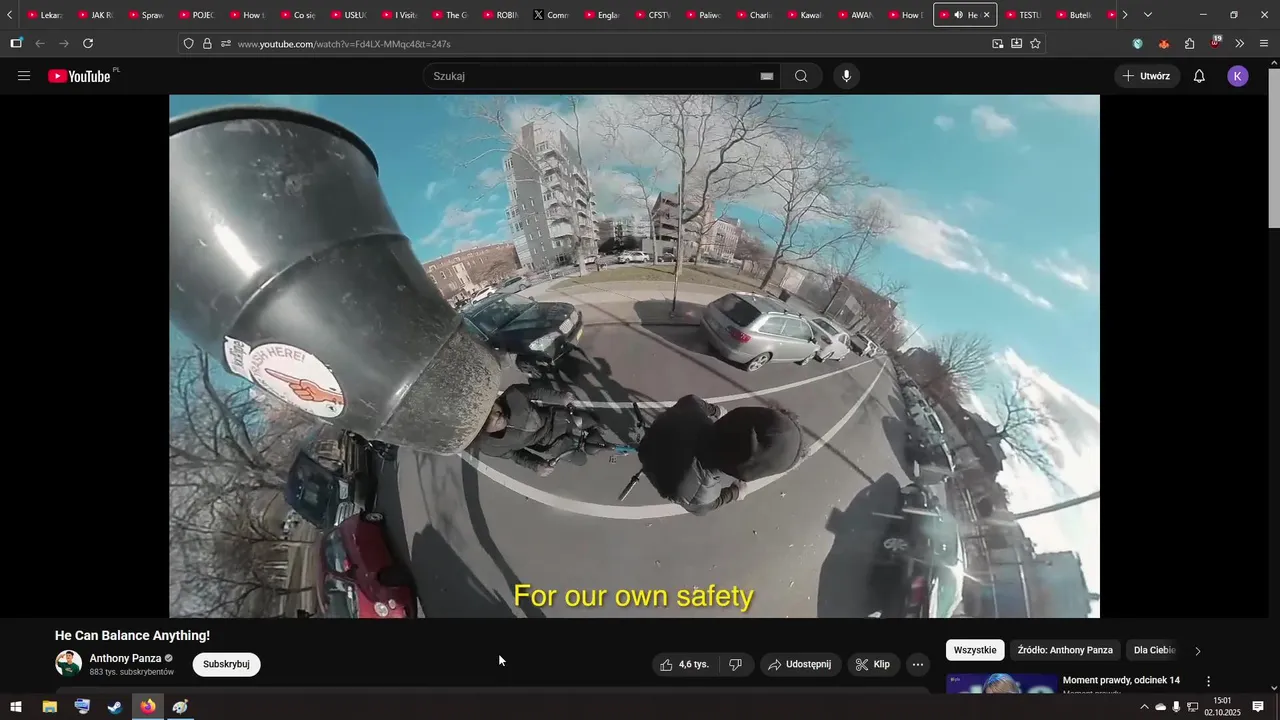Bookmark this page with the star
Image resolution: width=1280 pixels, height=720 pixels.
click(1035, 44)
